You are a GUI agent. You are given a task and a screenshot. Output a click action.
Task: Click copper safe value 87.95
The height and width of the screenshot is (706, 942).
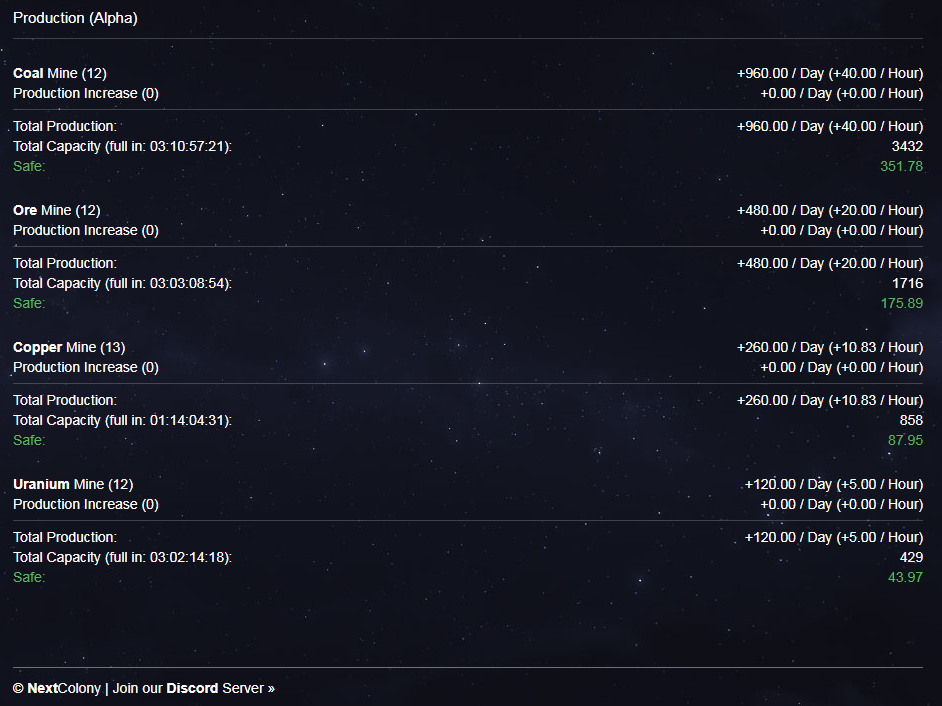pyautogui.click(x=905, y=440)
